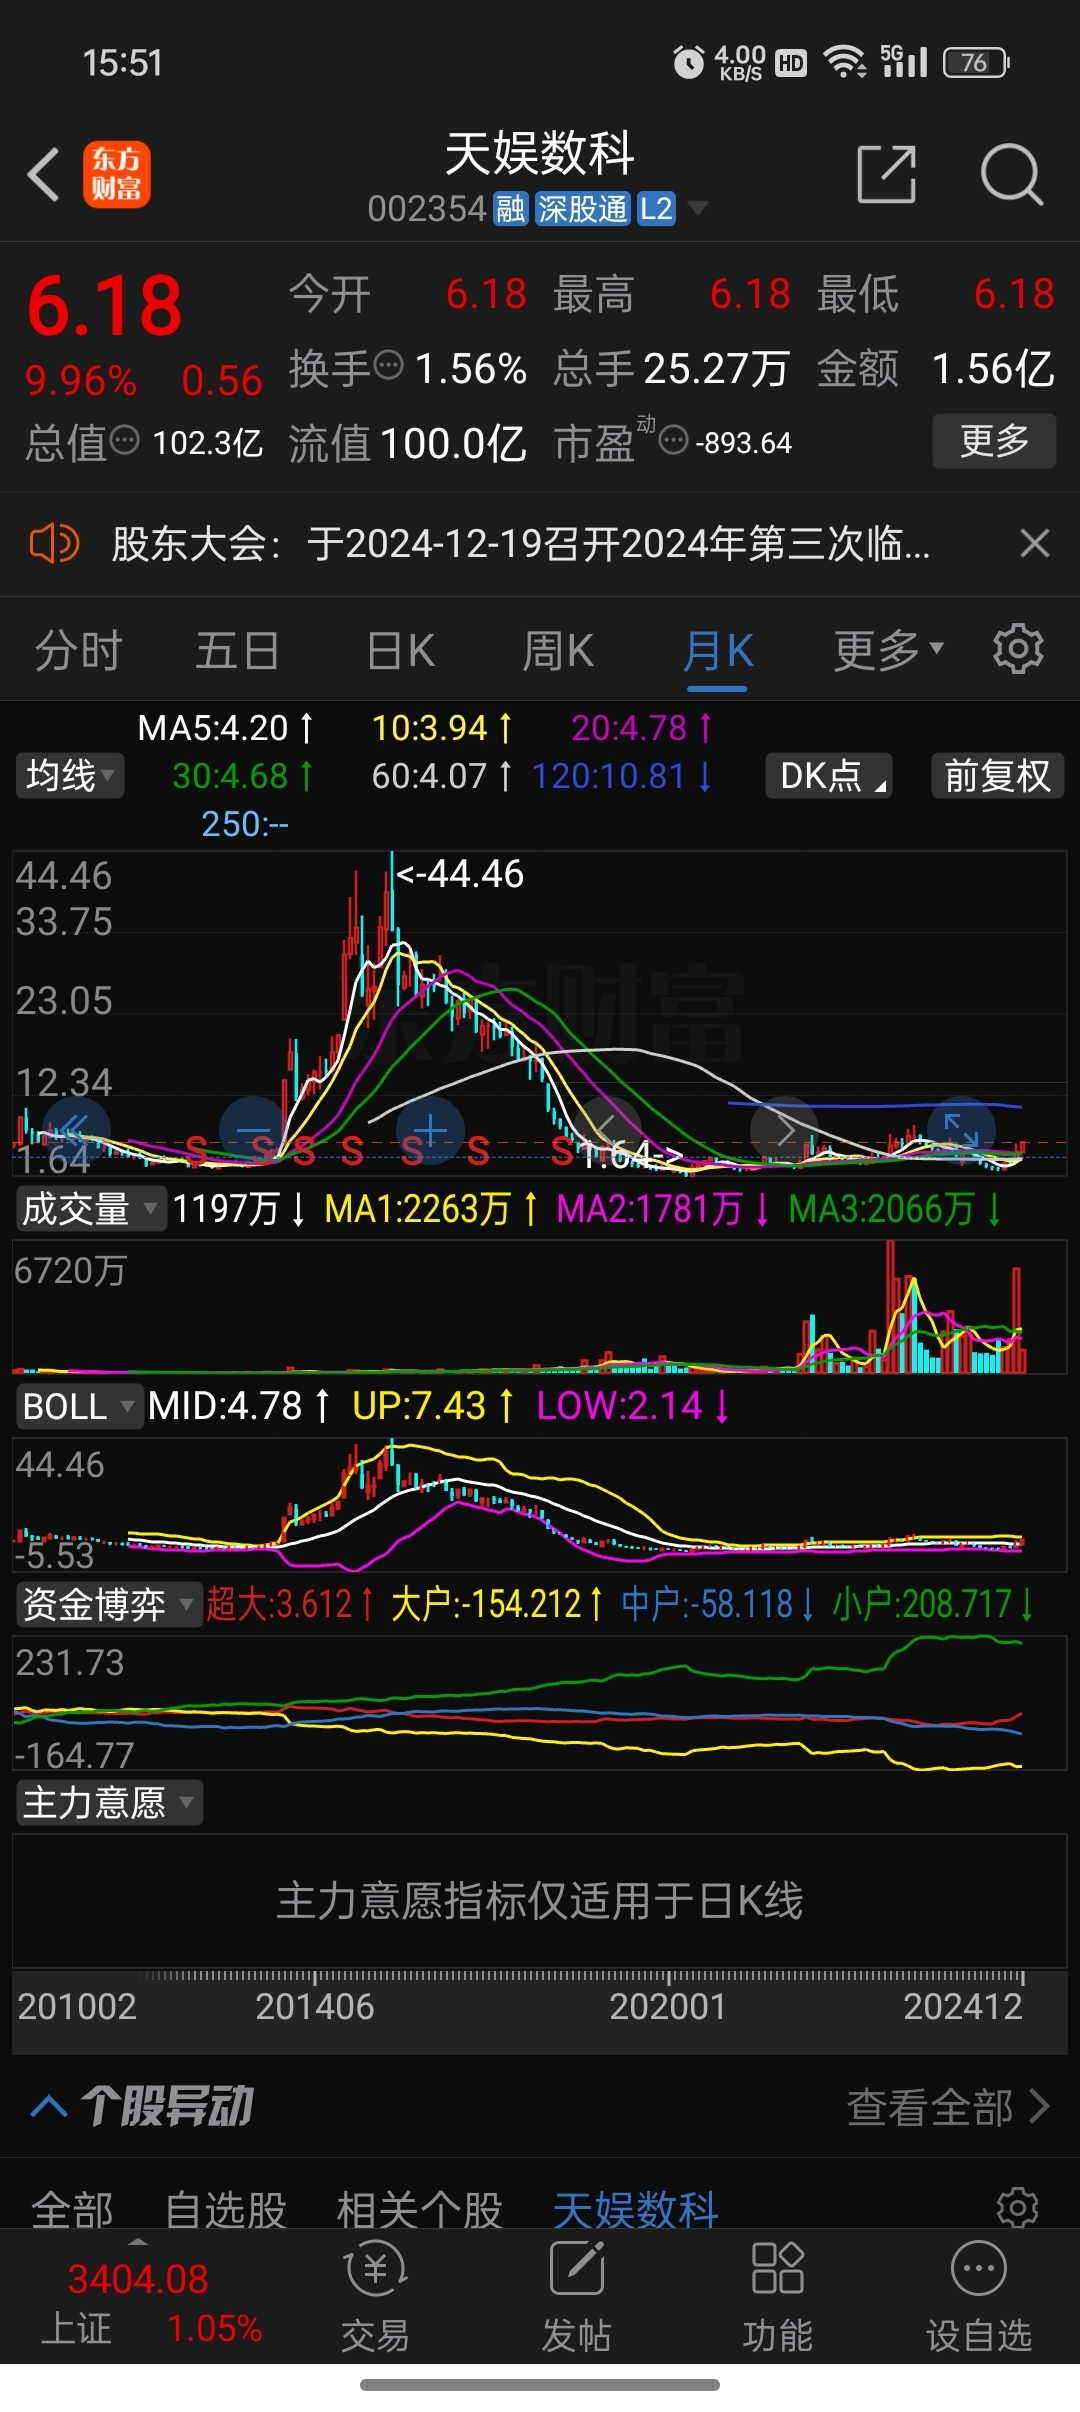Tap 更多 button in quote panel
Image resolution: width=1080 pixels, height=2412 pixels.
994,440
